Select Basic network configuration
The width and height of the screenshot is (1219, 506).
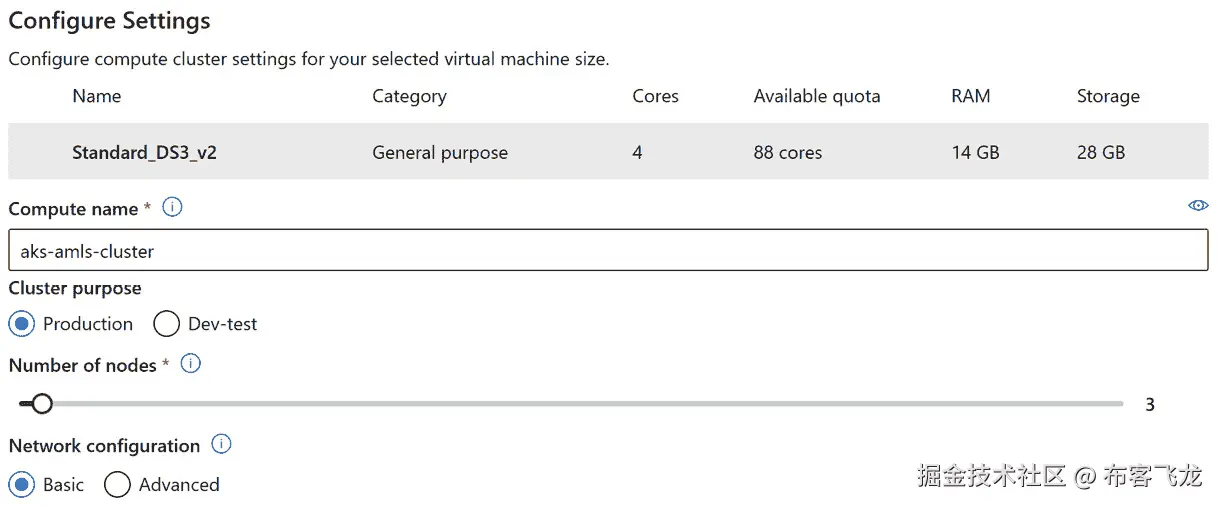(x=21, y=485)
